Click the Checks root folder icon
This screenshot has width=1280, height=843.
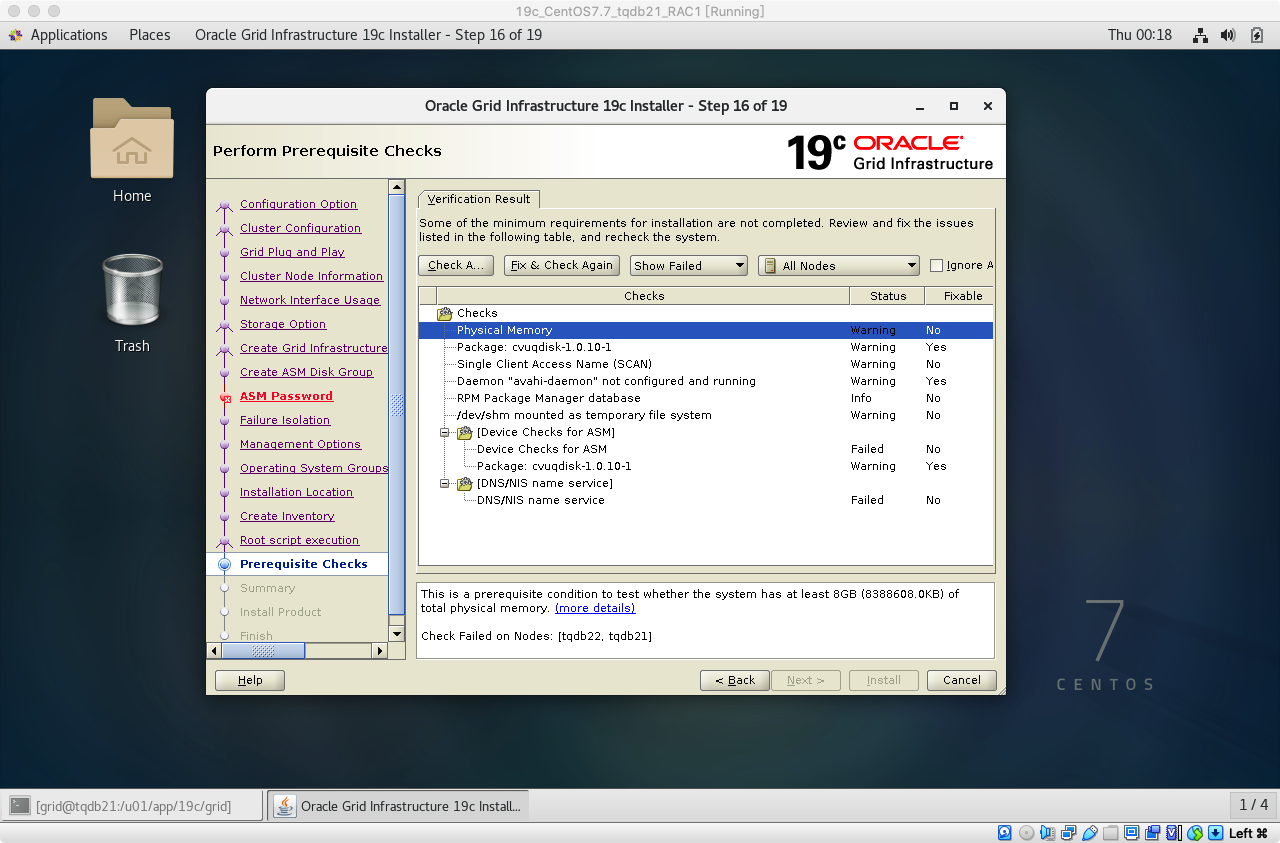pyautogui.click(x=445, y=313)
